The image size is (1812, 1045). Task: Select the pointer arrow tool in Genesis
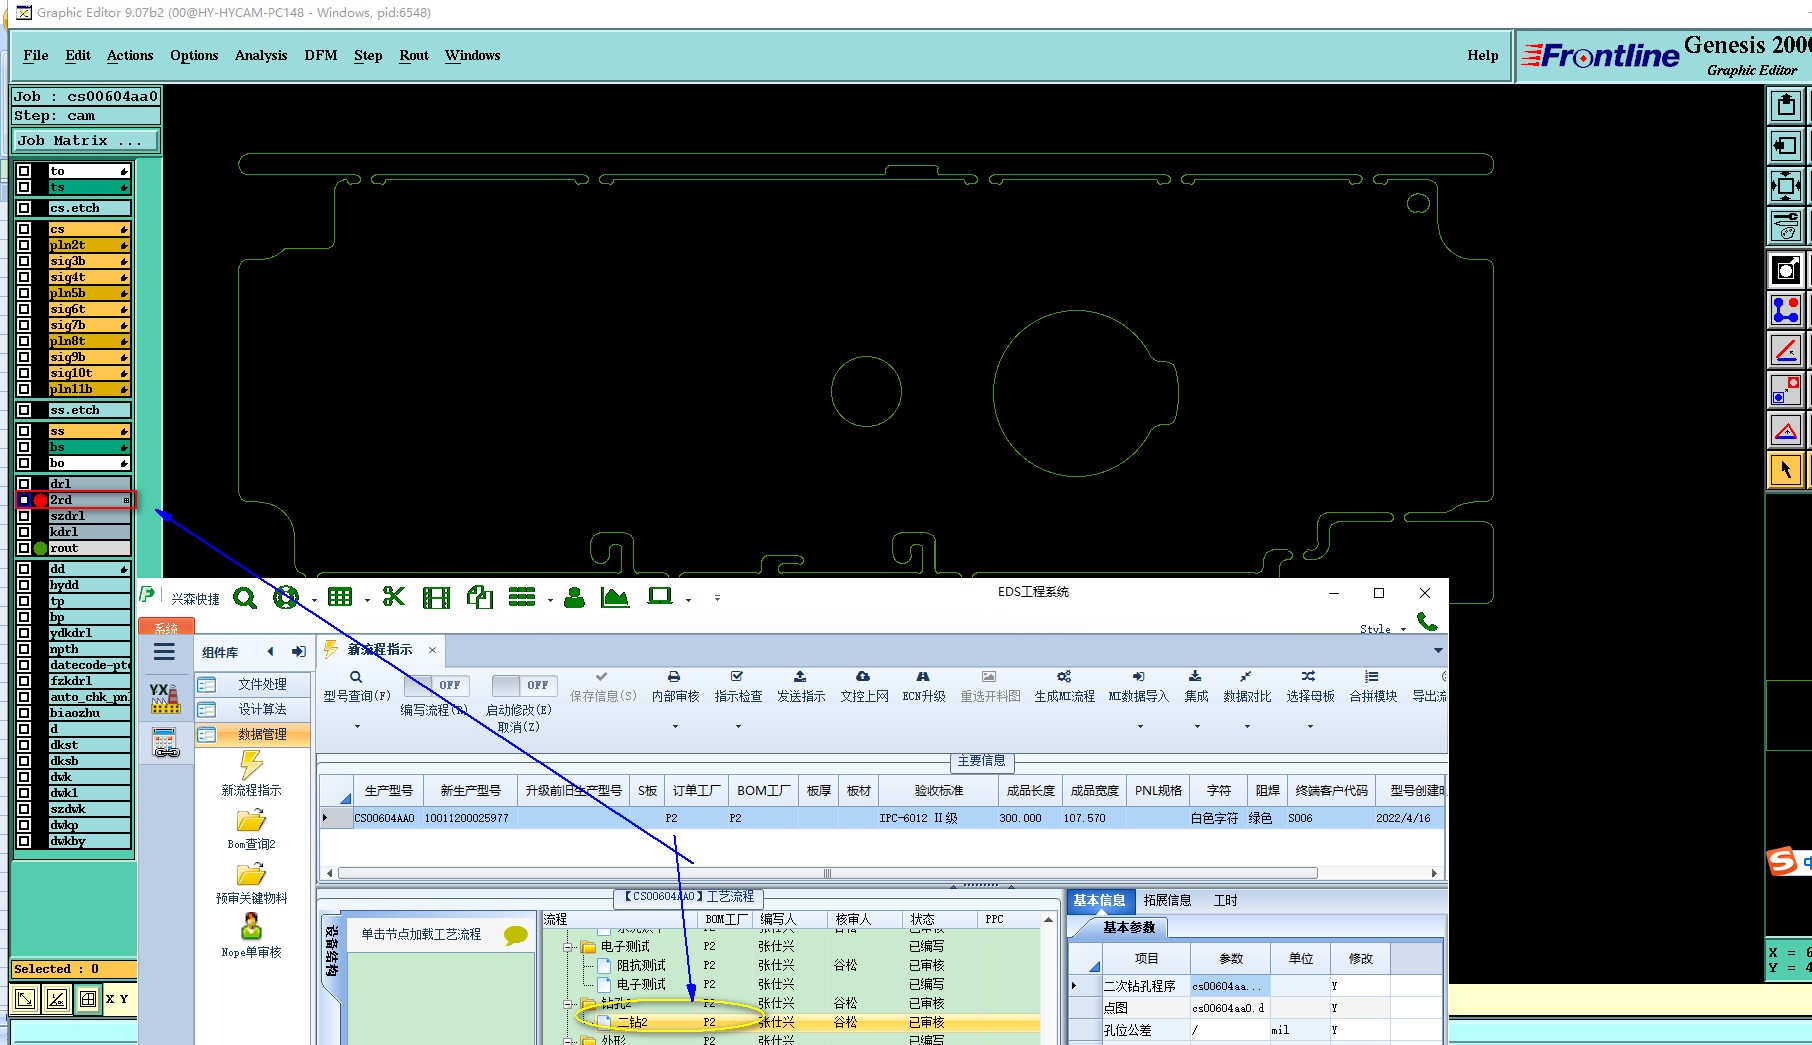coord(1786,470)
